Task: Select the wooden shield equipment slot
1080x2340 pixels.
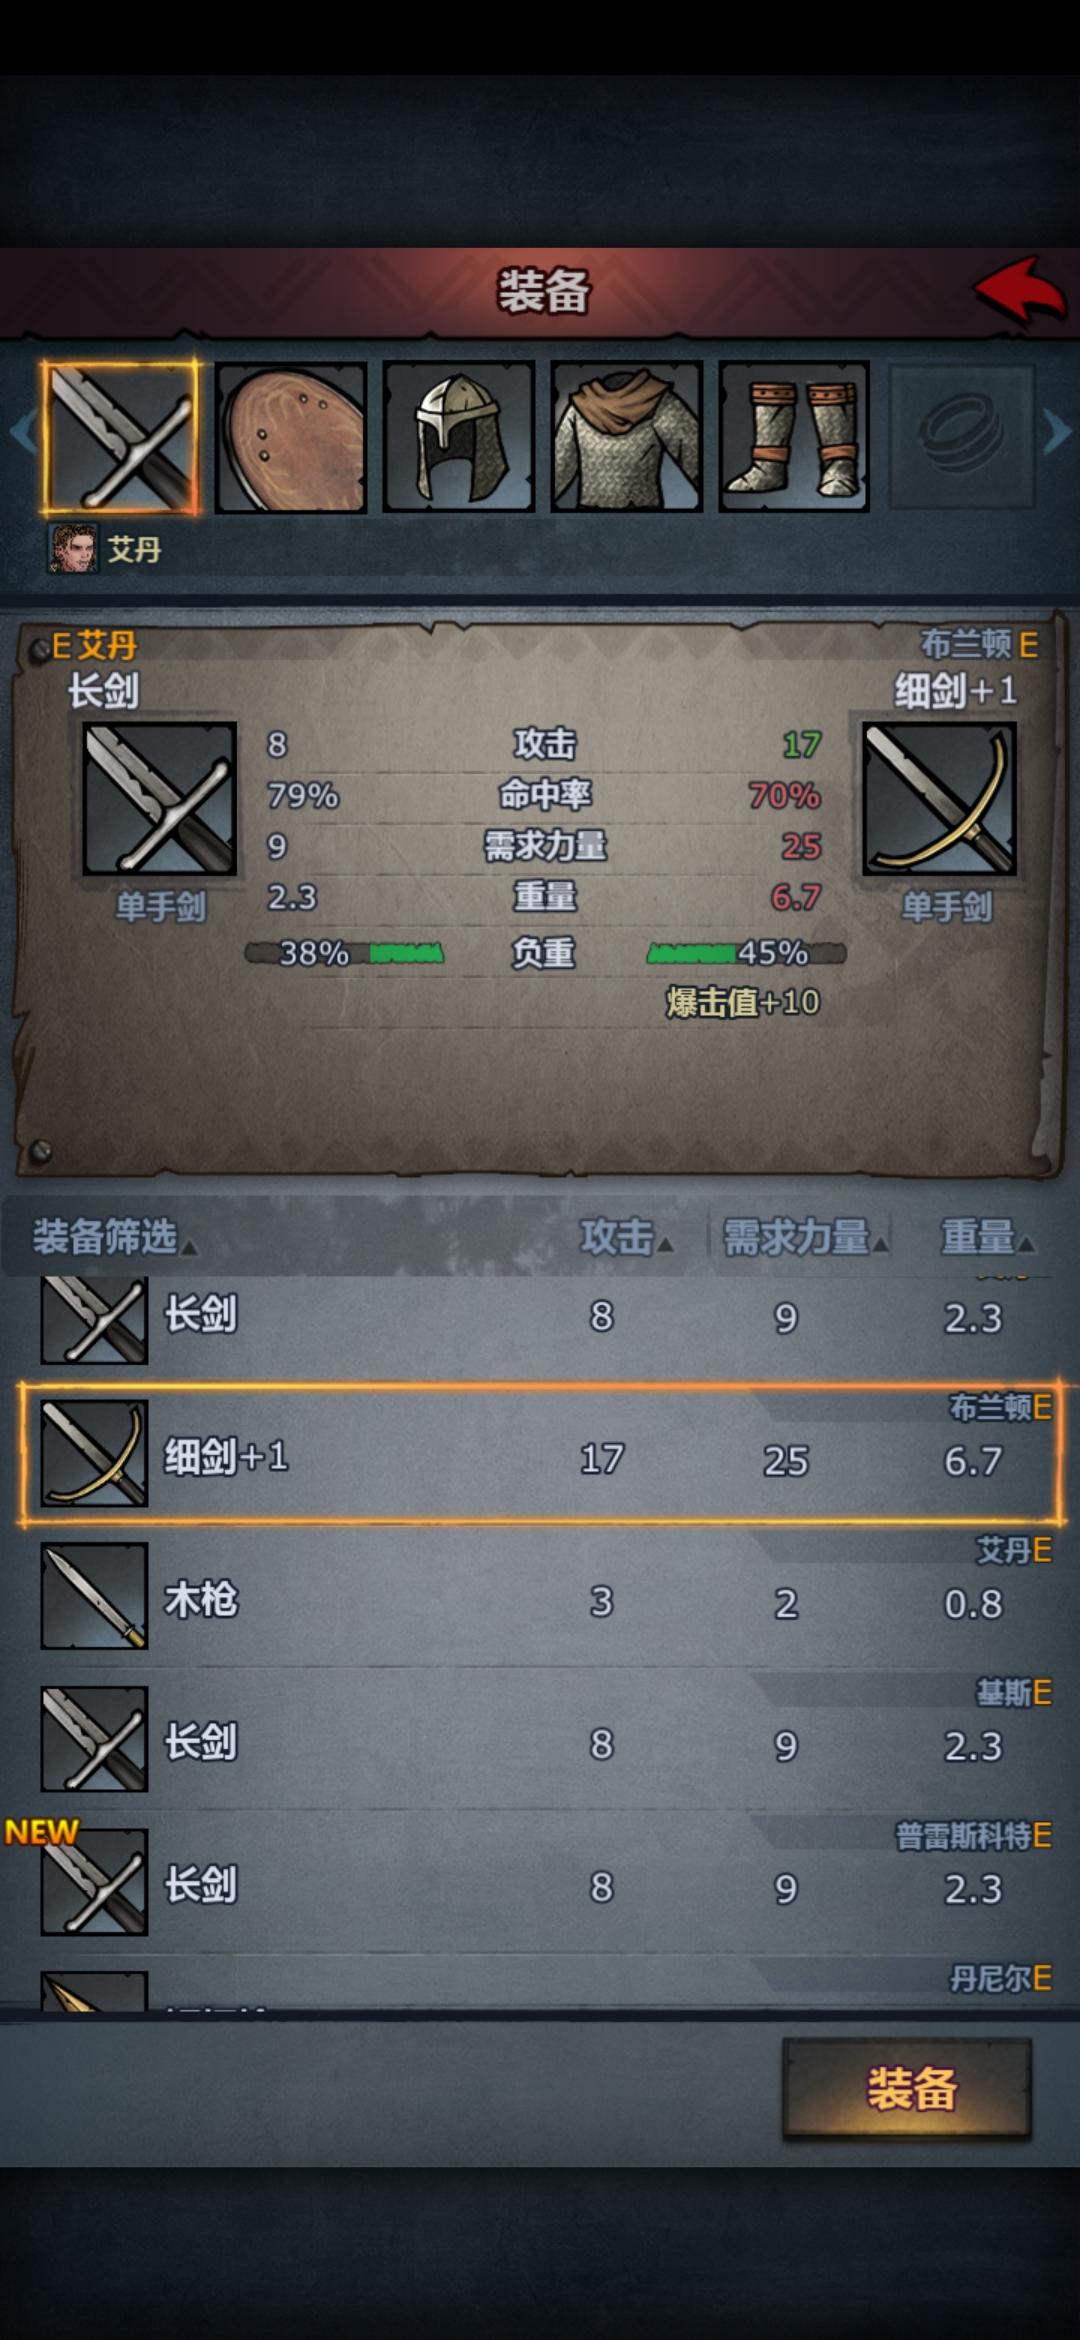Action: [291, 437]
